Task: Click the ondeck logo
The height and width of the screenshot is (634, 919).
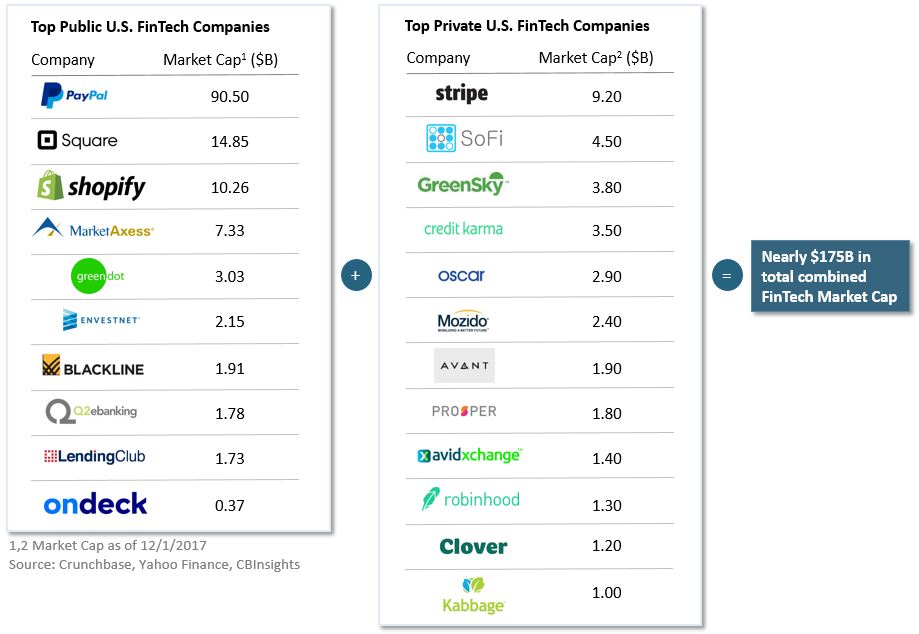Action: (95, 504)
